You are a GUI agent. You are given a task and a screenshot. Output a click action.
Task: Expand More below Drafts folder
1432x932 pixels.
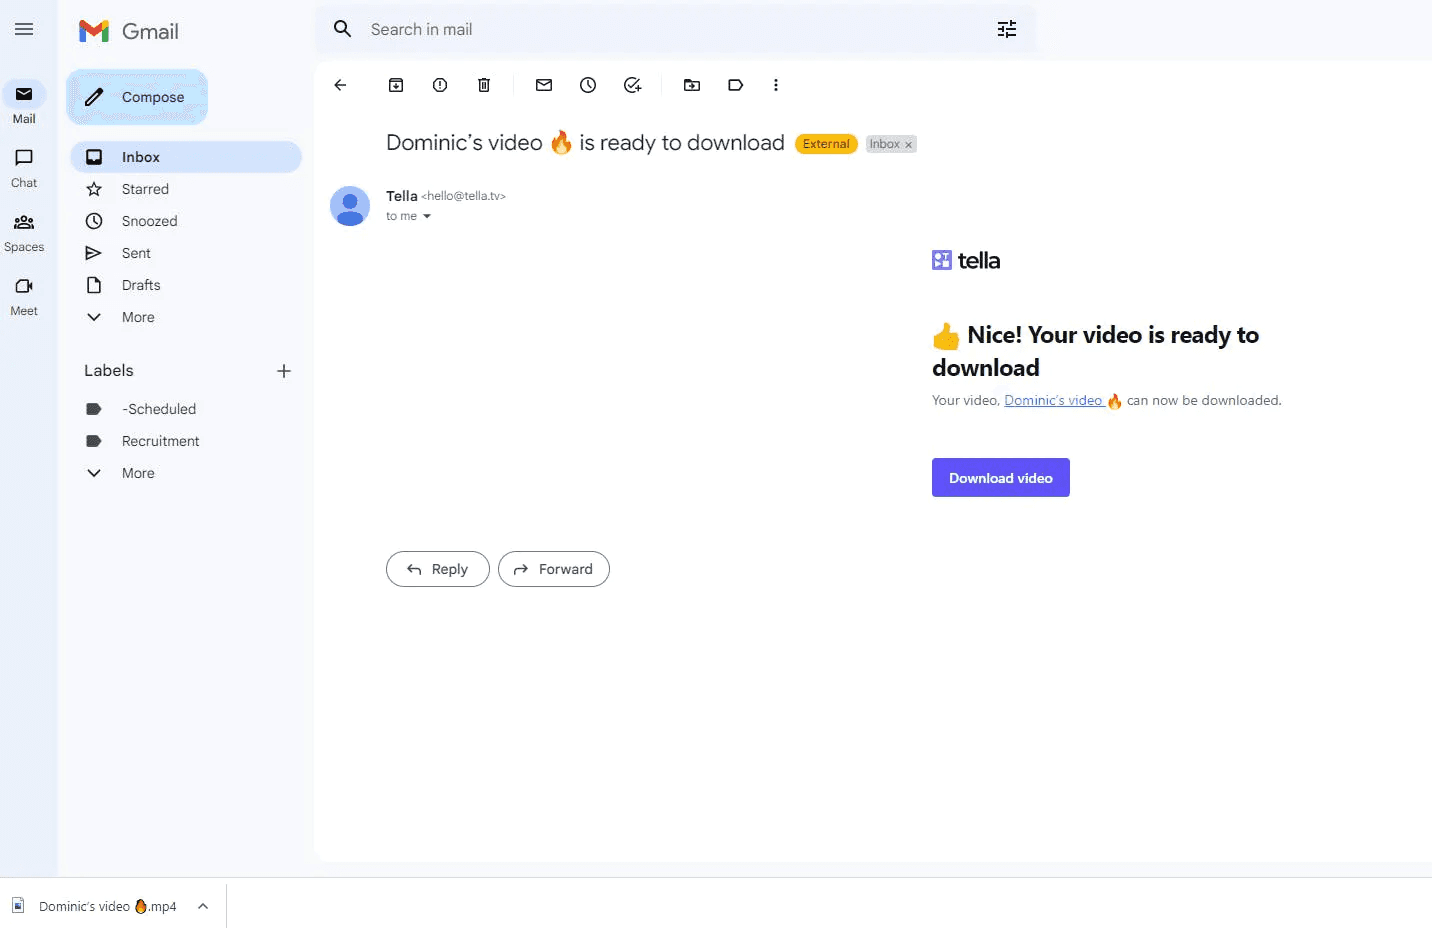[x=186, y=317]
